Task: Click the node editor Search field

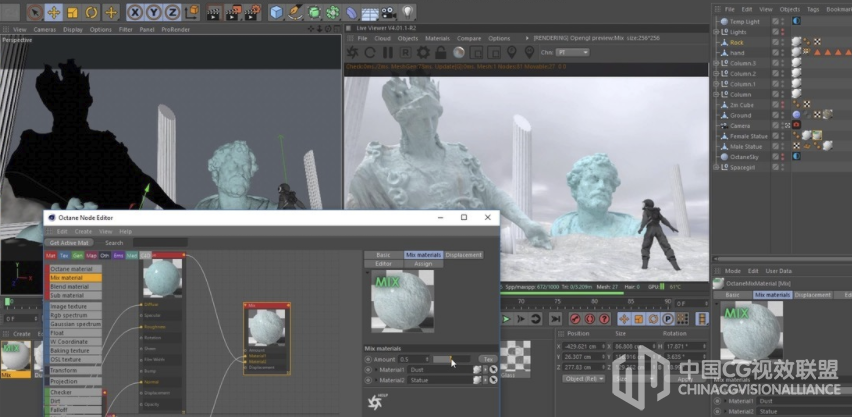Action: point(160,242)
